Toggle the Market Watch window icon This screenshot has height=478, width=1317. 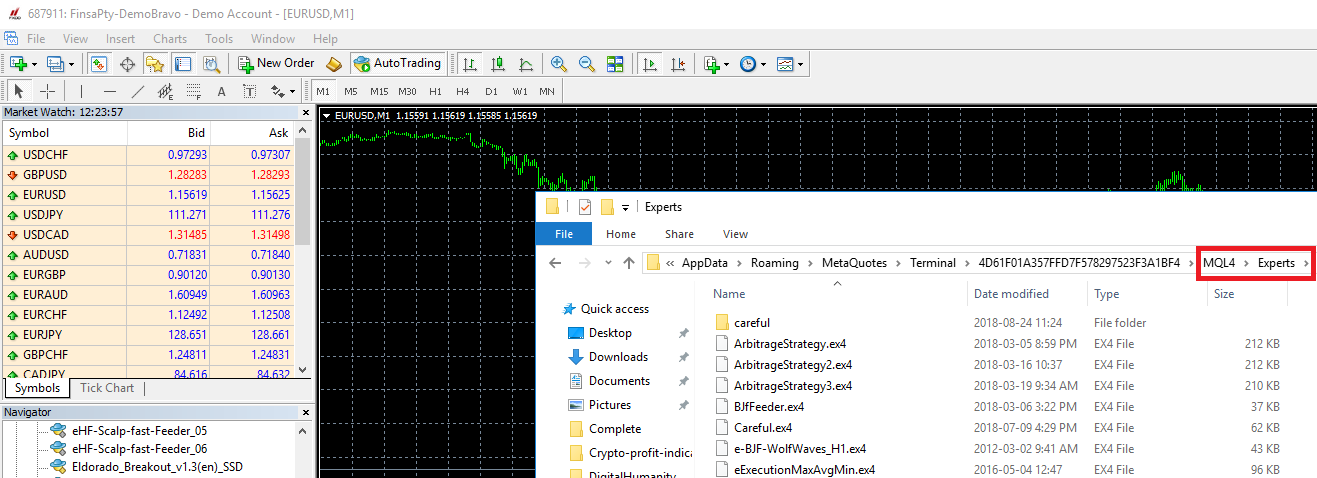(x=98, y=63)
